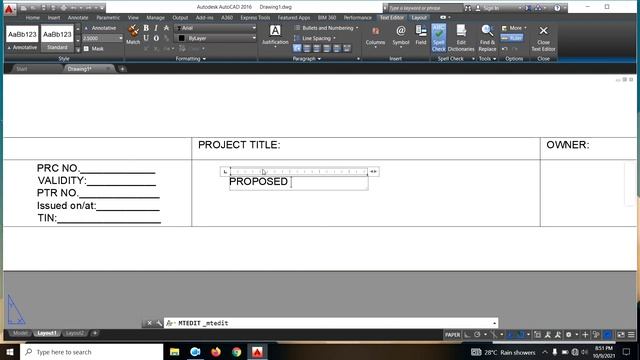Open the Manage ribbon tab
This screenshot has width=640, height=360.
point(156,18)
